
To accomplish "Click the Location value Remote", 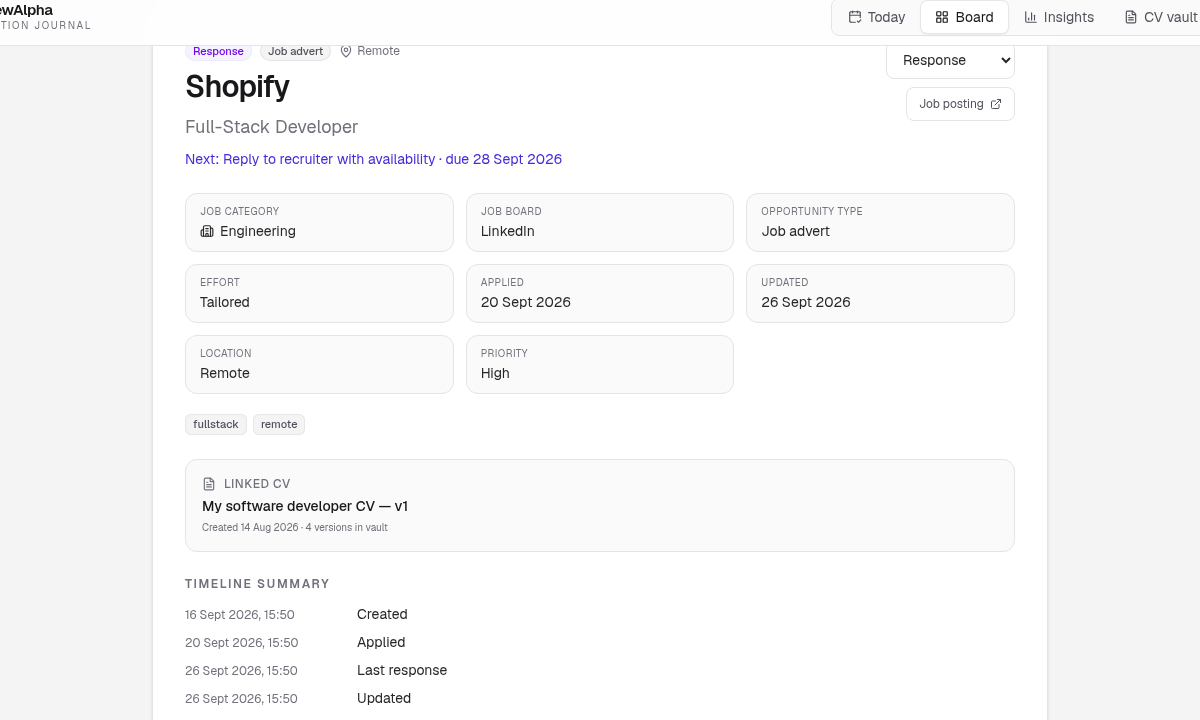I will pyautogui.click(x=225, y=373).
